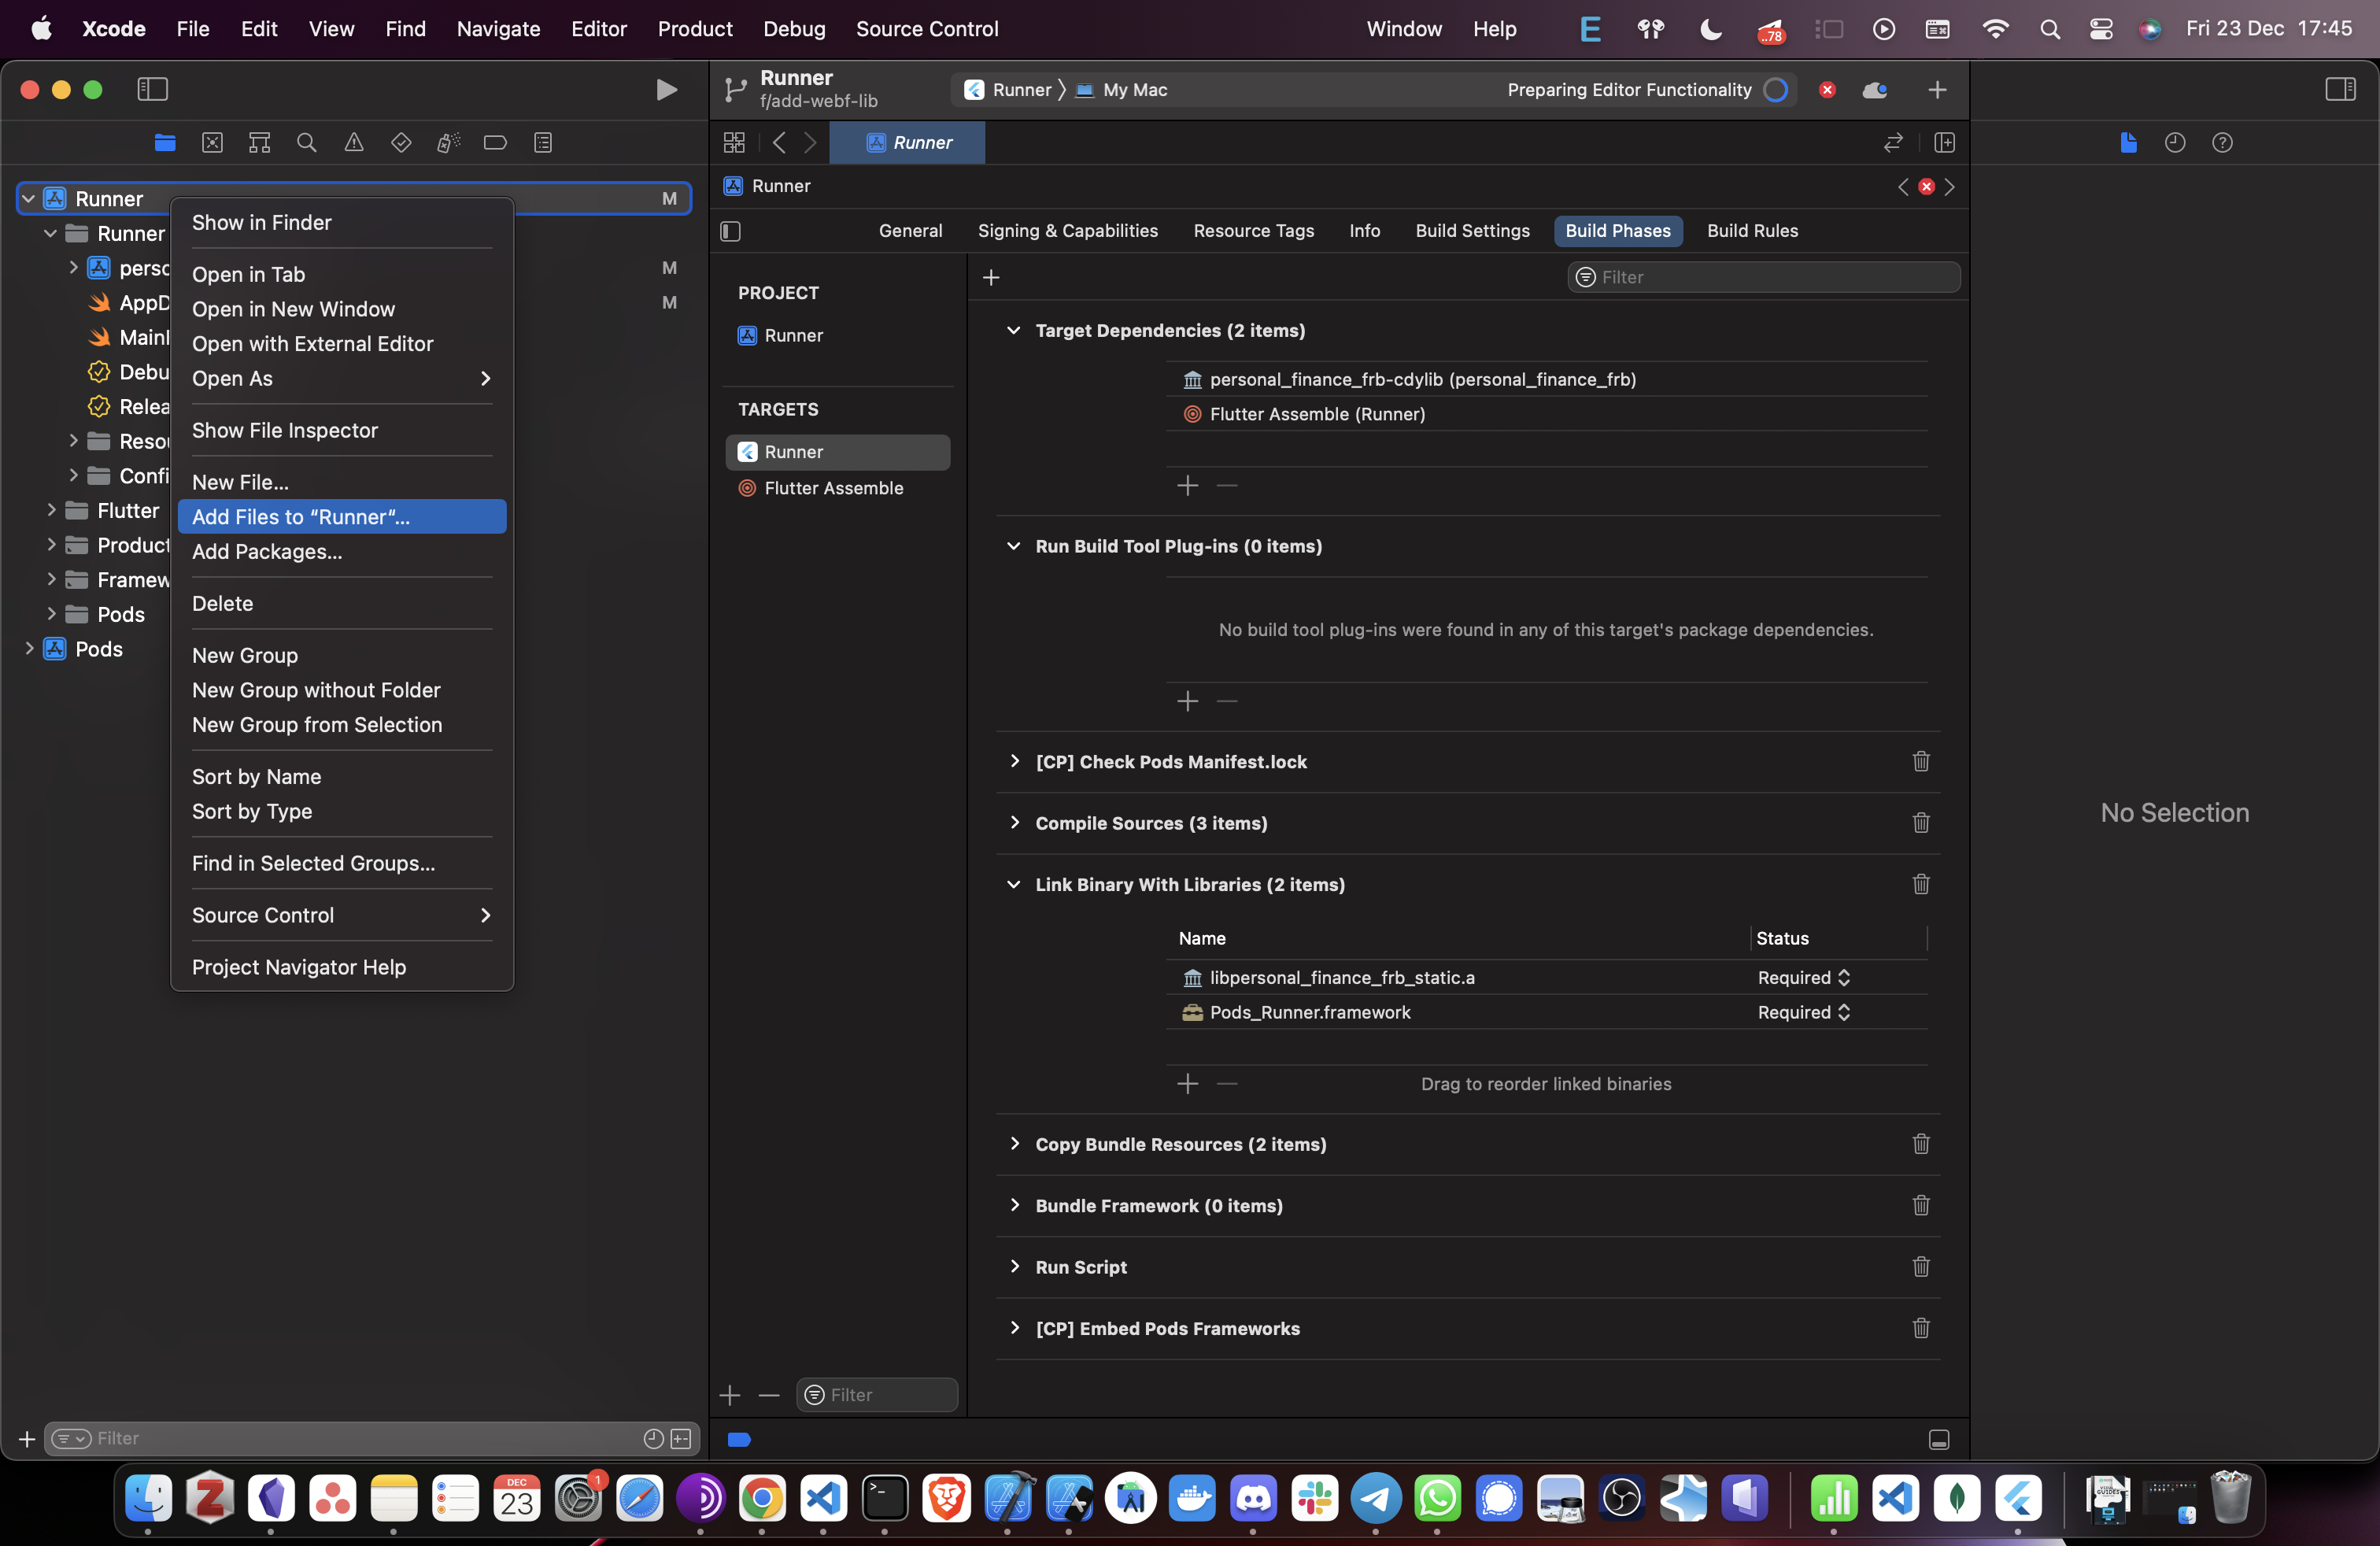Image resolution: width=2380 pixels, height=1546 pixels.
Task: Go back with the editor back arrow
Action: click(779, 143)
